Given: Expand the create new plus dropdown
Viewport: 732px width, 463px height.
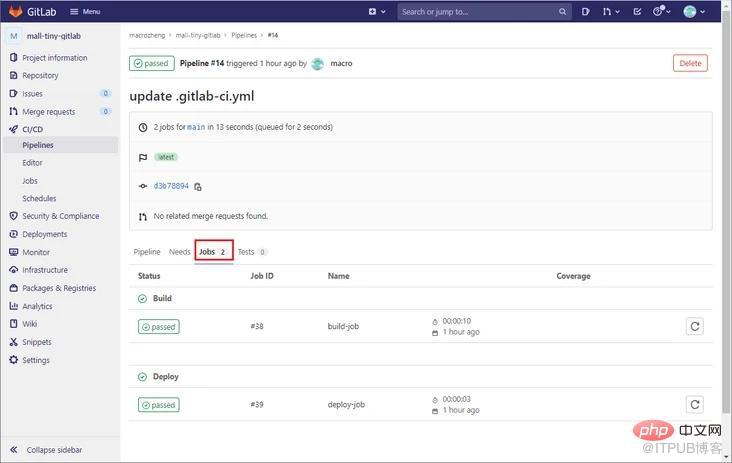Looking at the screenshot, I should tap(377, 12).
